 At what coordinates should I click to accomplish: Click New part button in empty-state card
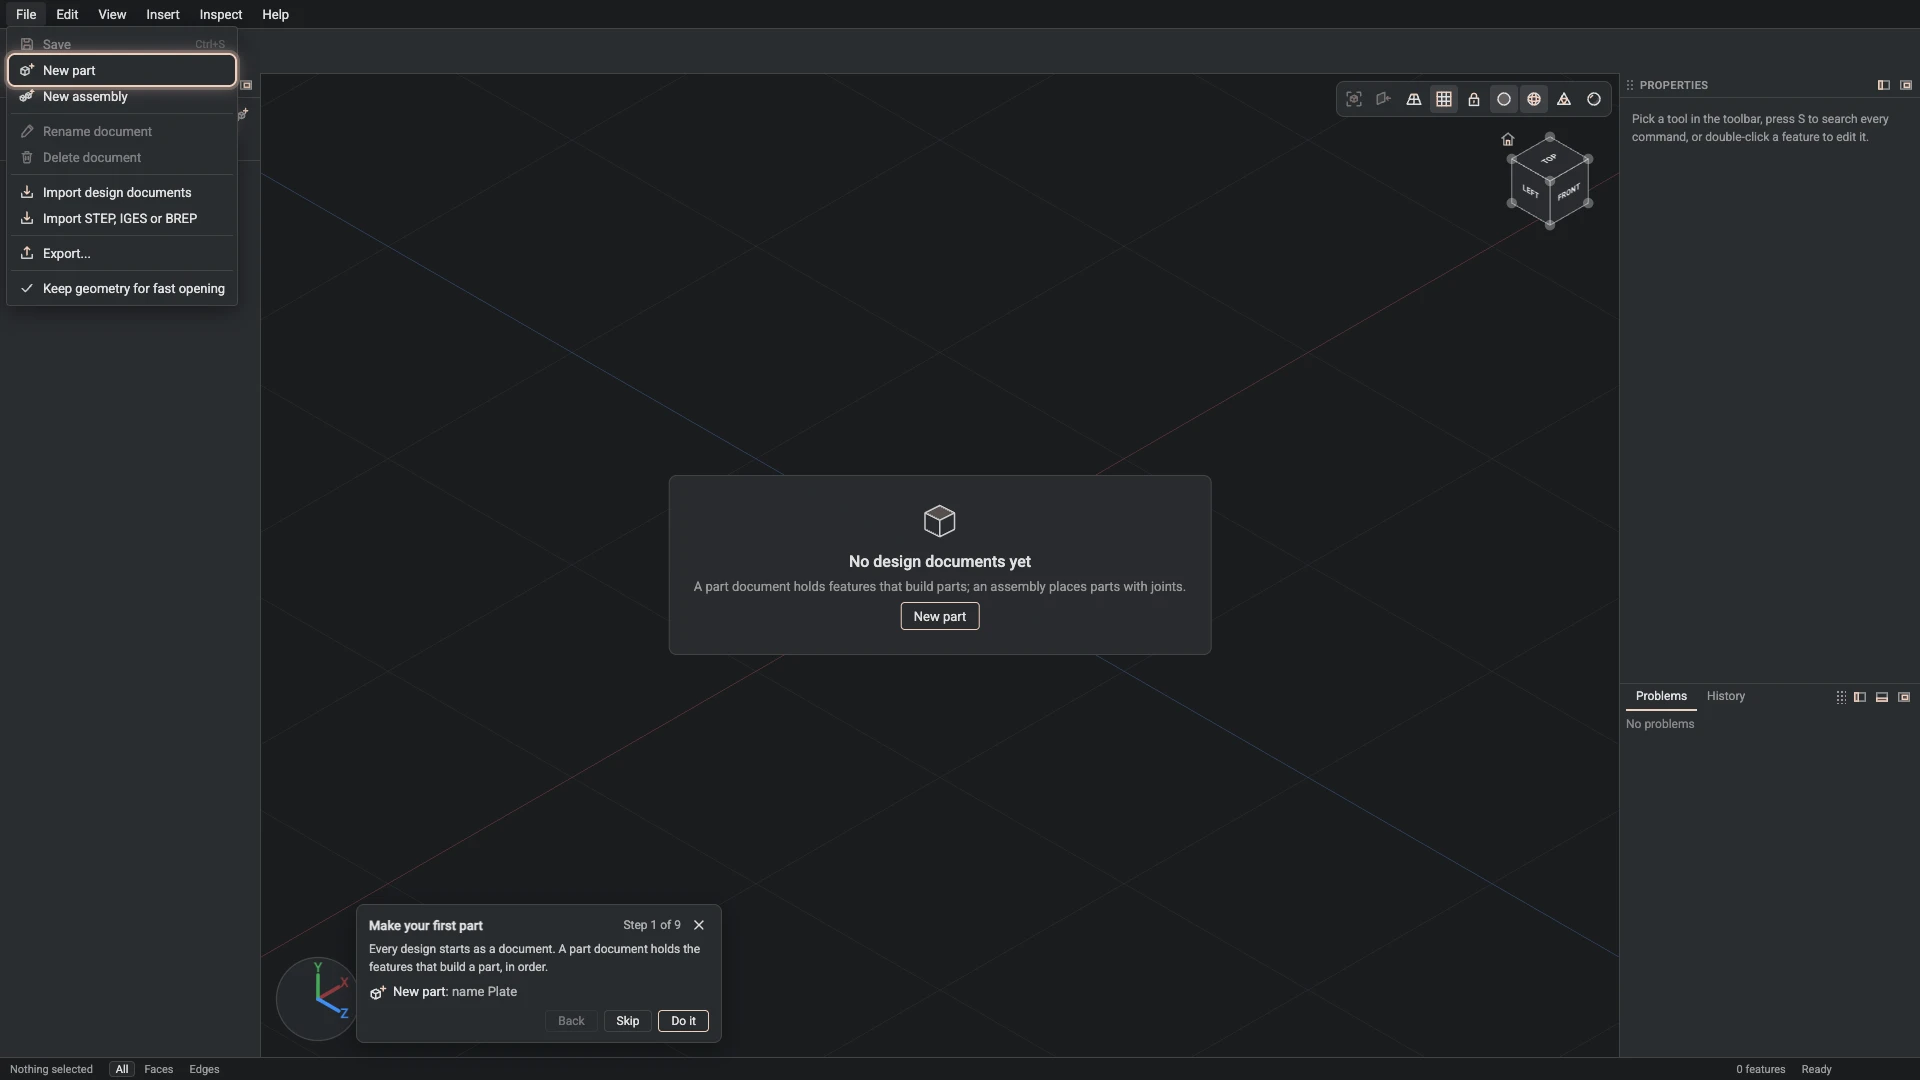940,617
